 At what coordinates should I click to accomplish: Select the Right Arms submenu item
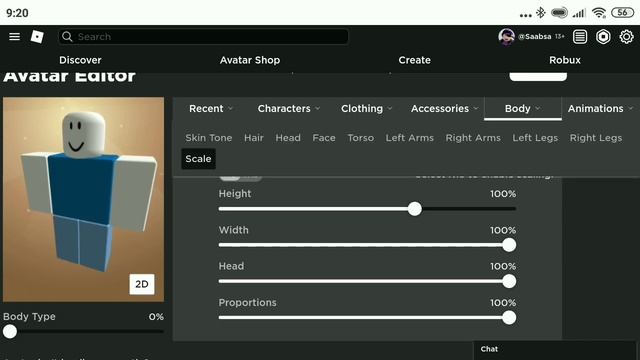[473, 138]
